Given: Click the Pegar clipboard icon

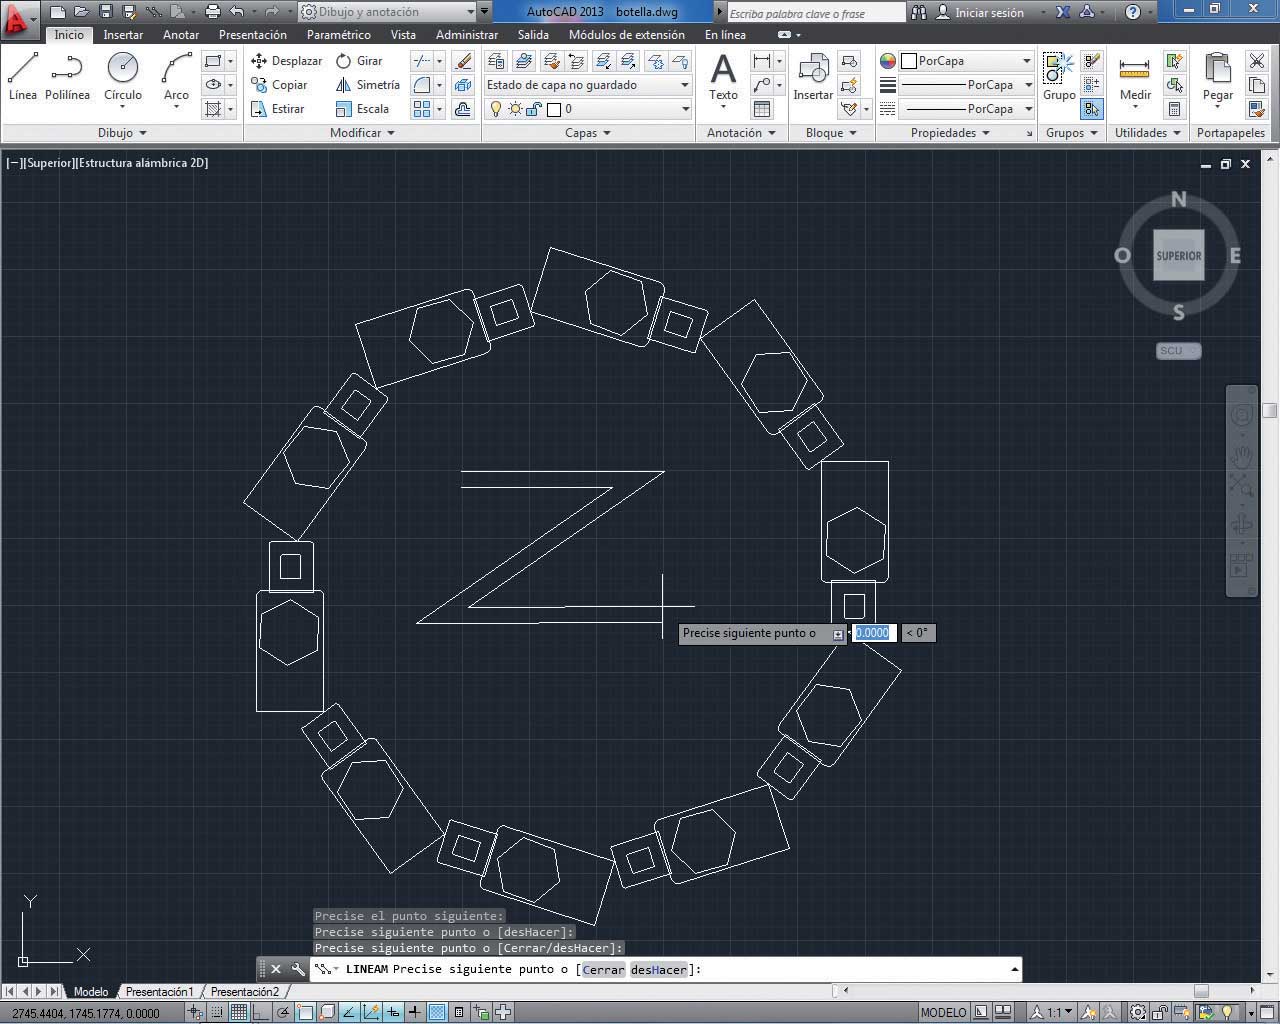Looking at the screenshot, I should click(1217, 77).
